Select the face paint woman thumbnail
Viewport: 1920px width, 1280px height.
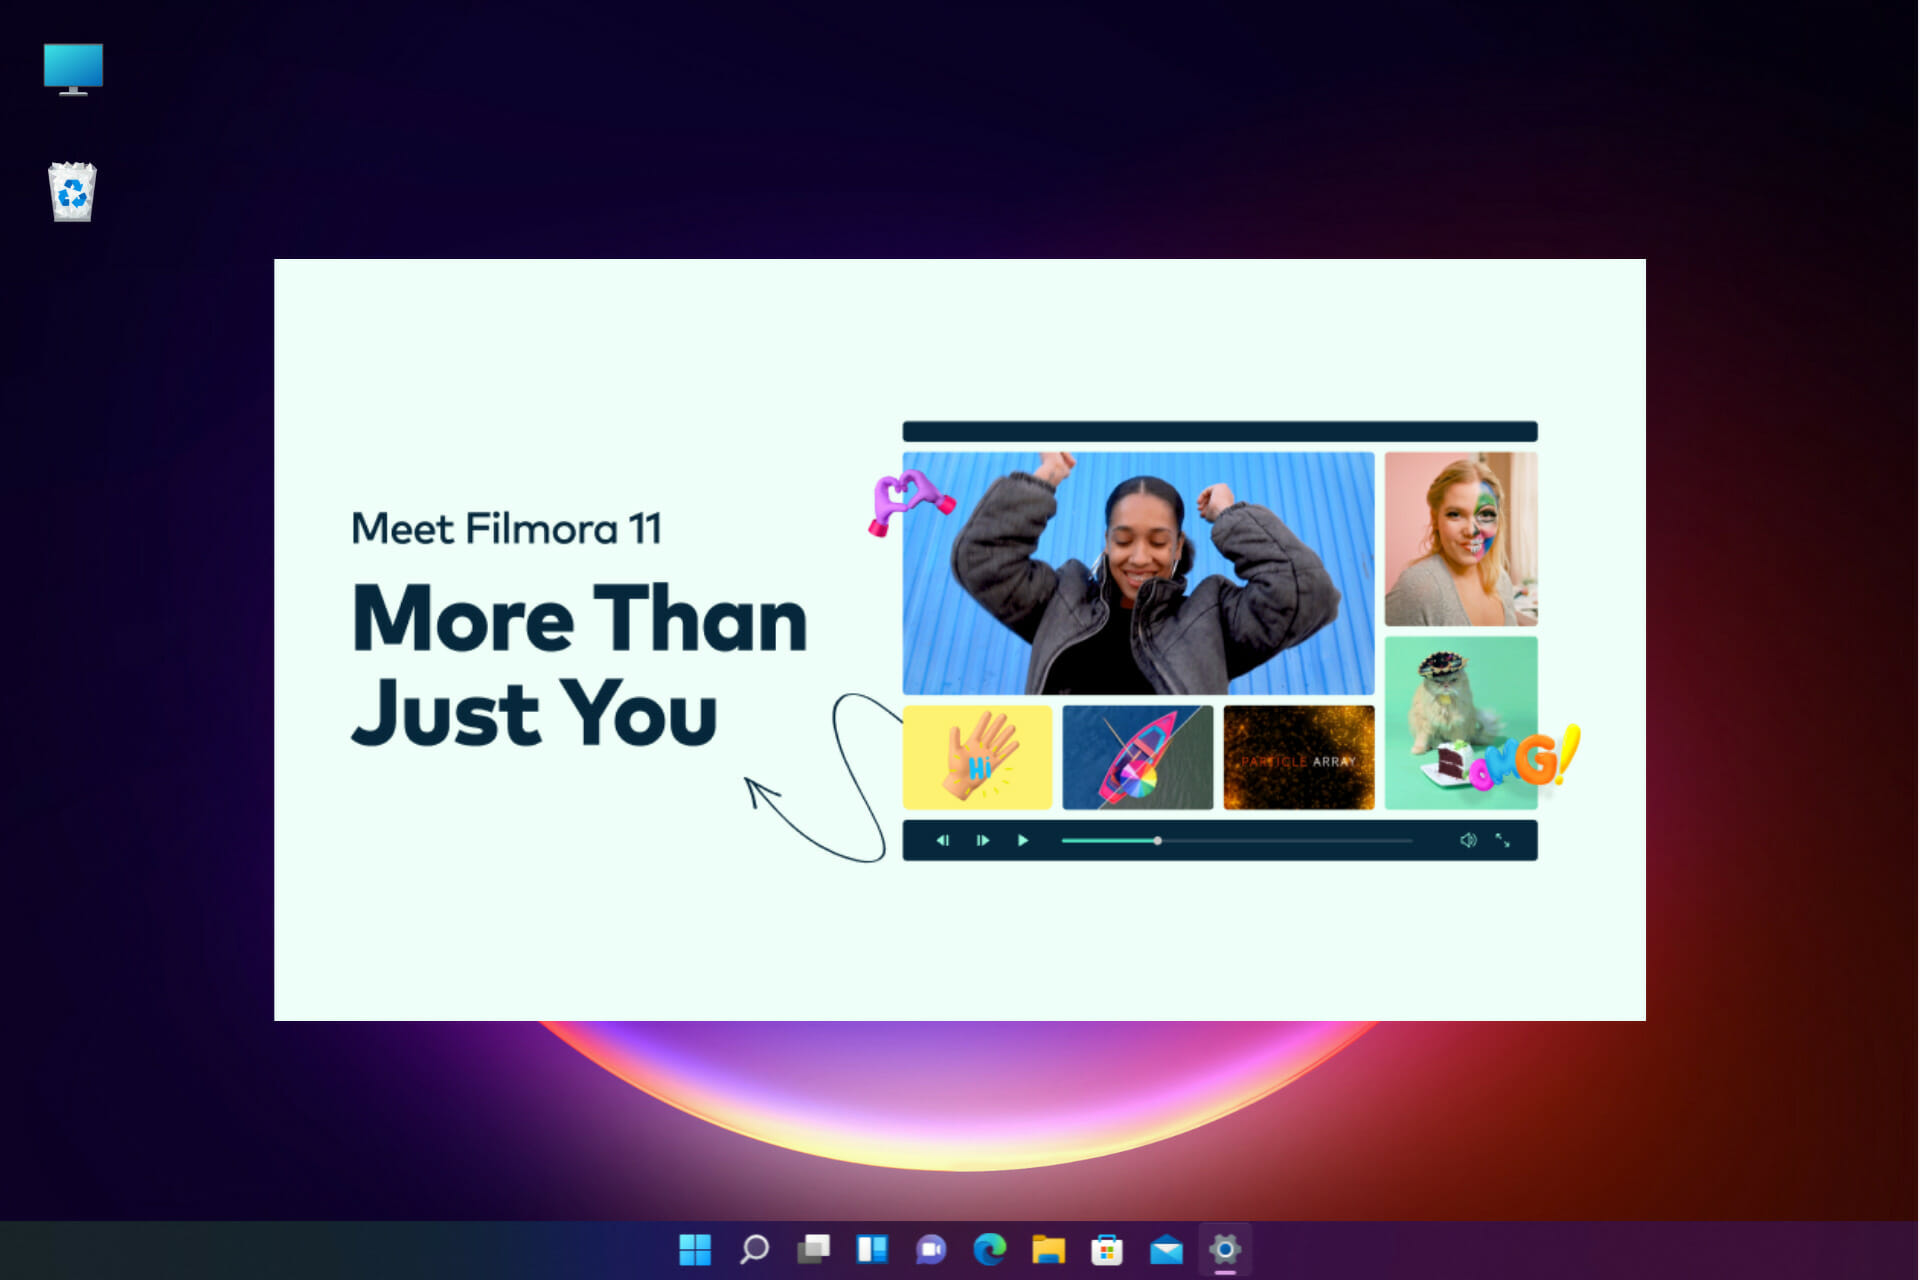(x=1461, y=539)
